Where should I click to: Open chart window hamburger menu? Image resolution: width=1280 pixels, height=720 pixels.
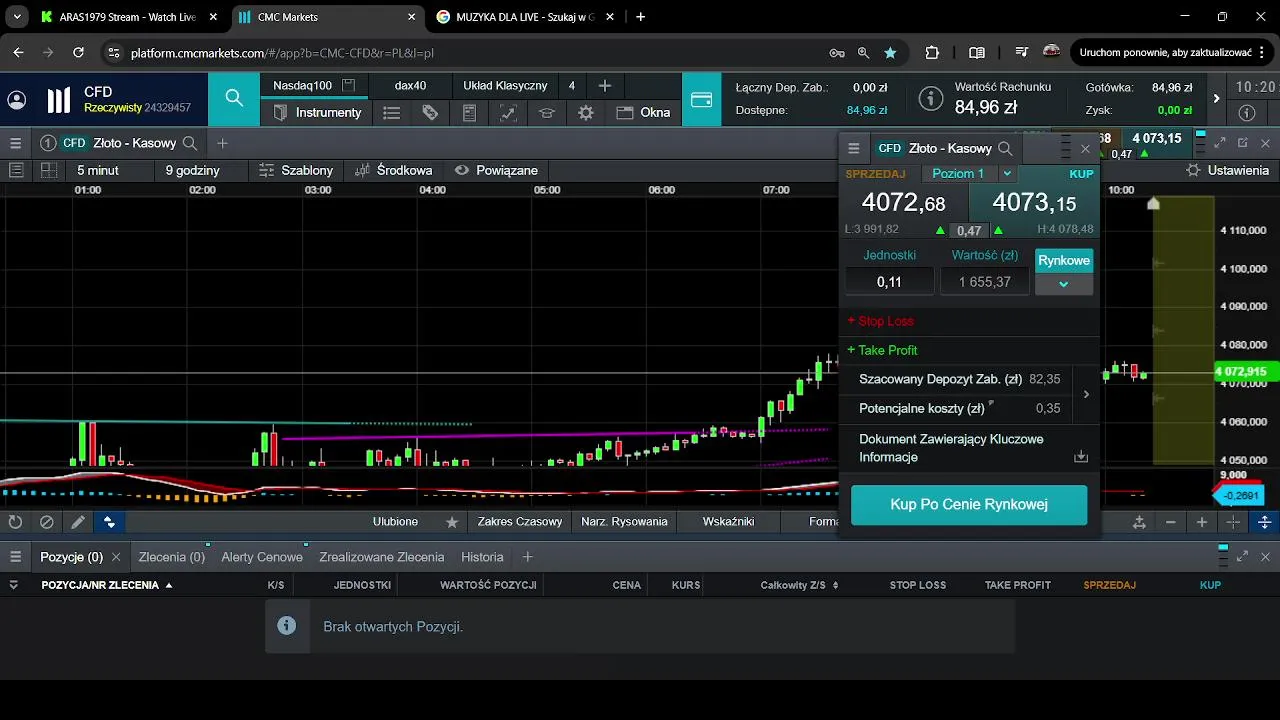[x=16, y=143]
